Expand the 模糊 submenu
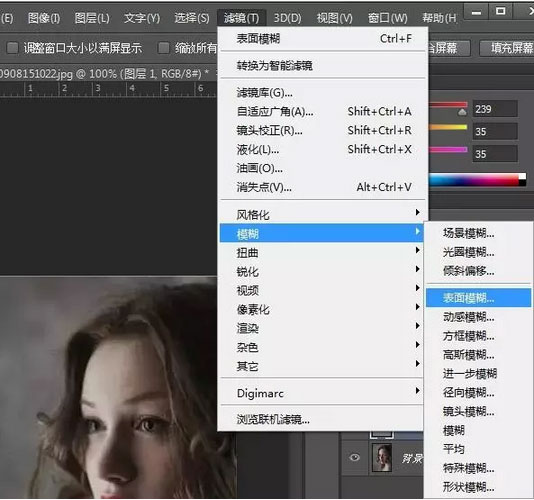 tap(321, 233)
